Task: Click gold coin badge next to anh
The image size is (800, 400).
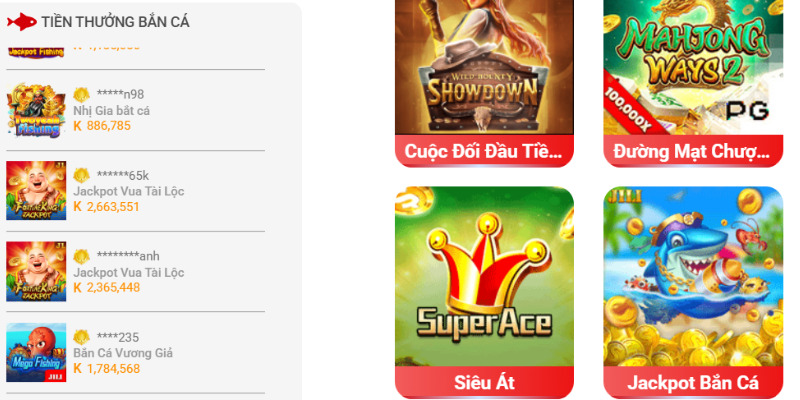Action: pyautogui.click(x=82, y=256)
